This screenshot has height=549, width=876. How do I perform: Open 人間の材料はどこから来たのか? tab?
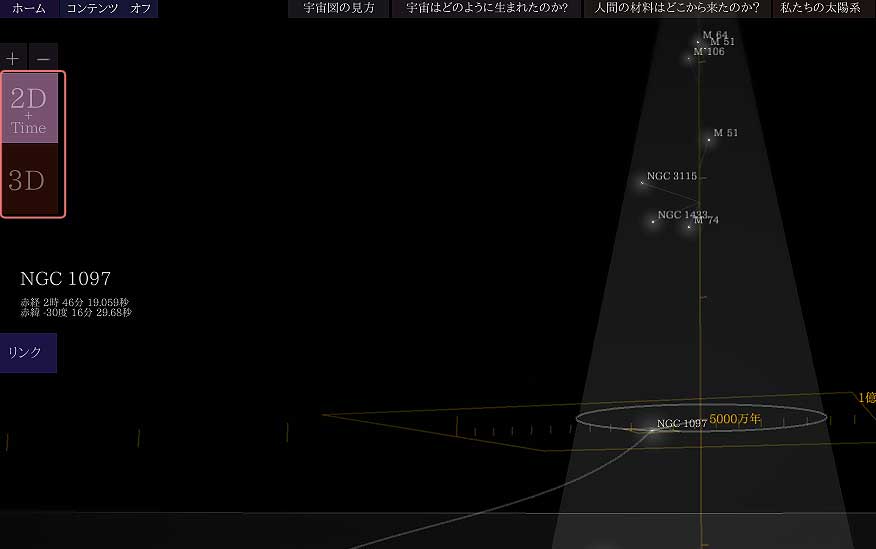coord(677,8)
